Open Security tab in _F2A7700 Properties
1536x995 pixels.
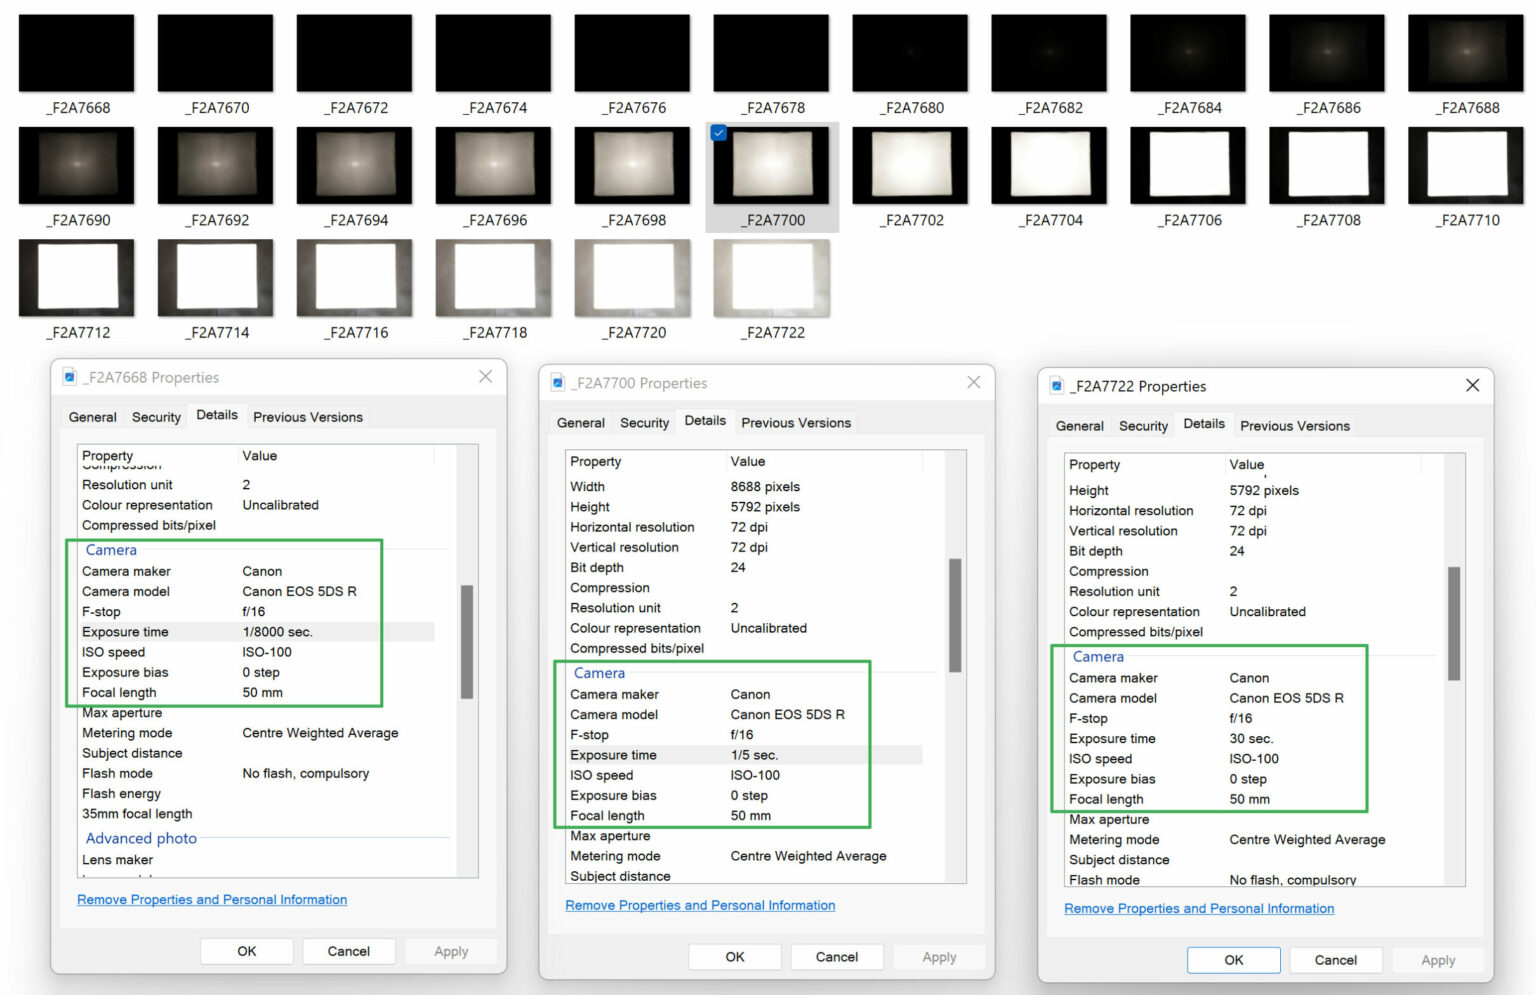644,423
